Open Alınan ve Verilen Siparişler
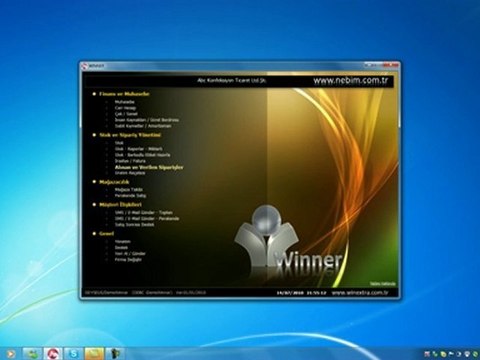The height and width of the screenshot is (360, 480). pyautogui.click(x=149, y=167)
